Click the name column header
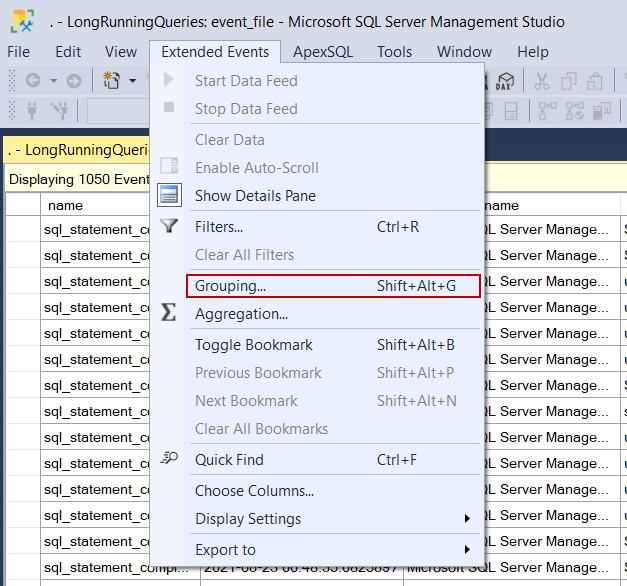Screen dimensions: 627x586 65,205
